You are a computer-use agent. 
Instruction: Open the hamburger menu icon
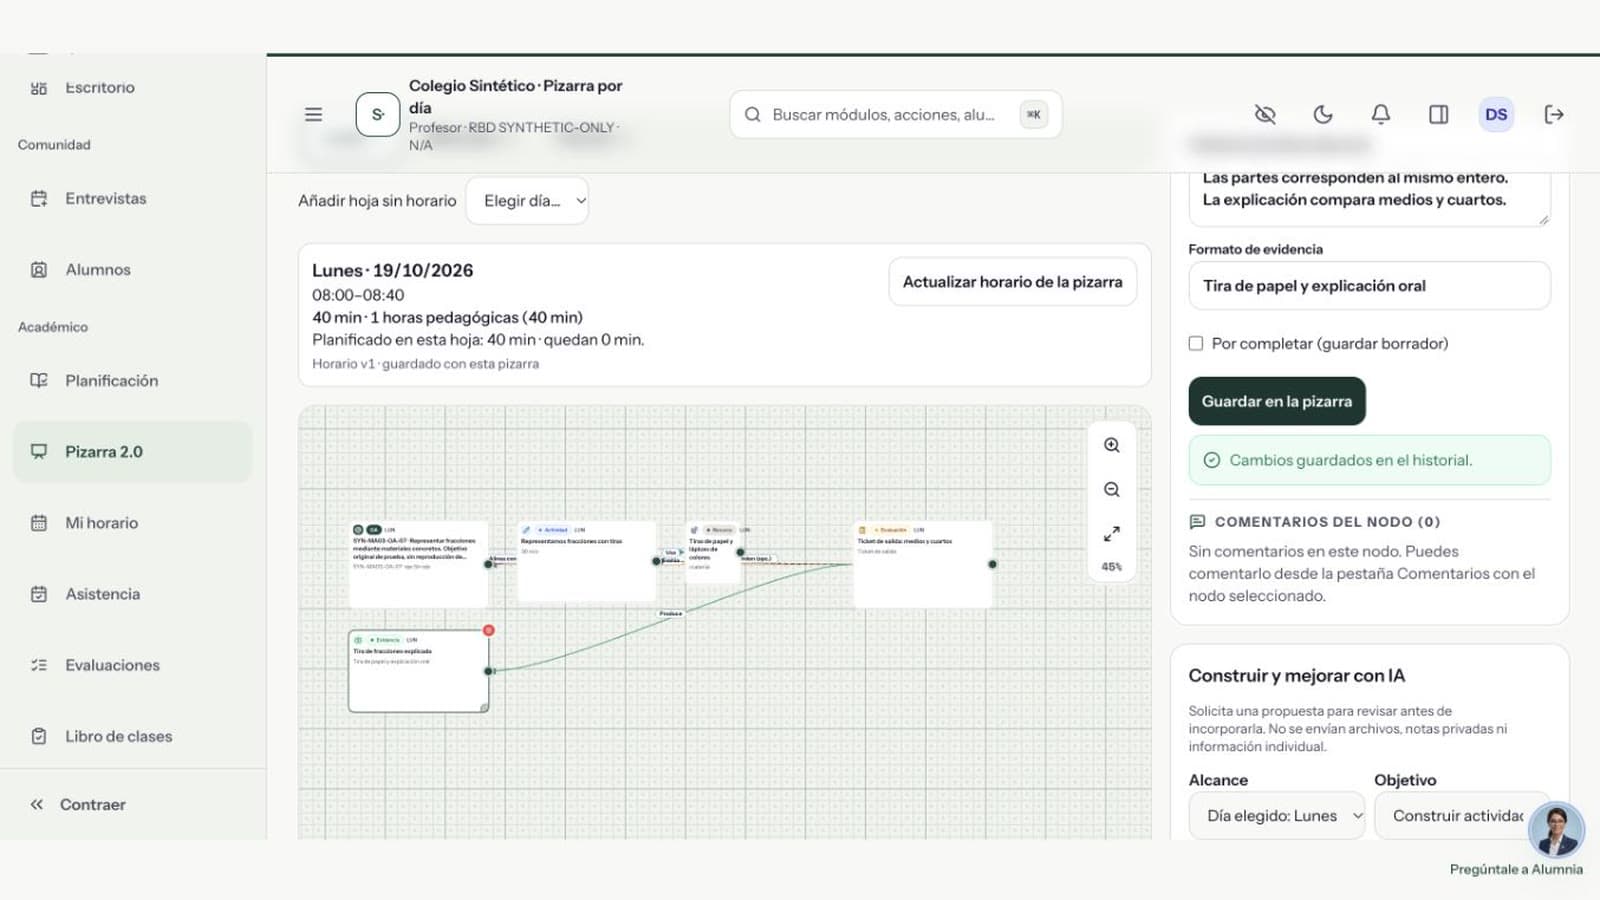coord(313,114)
